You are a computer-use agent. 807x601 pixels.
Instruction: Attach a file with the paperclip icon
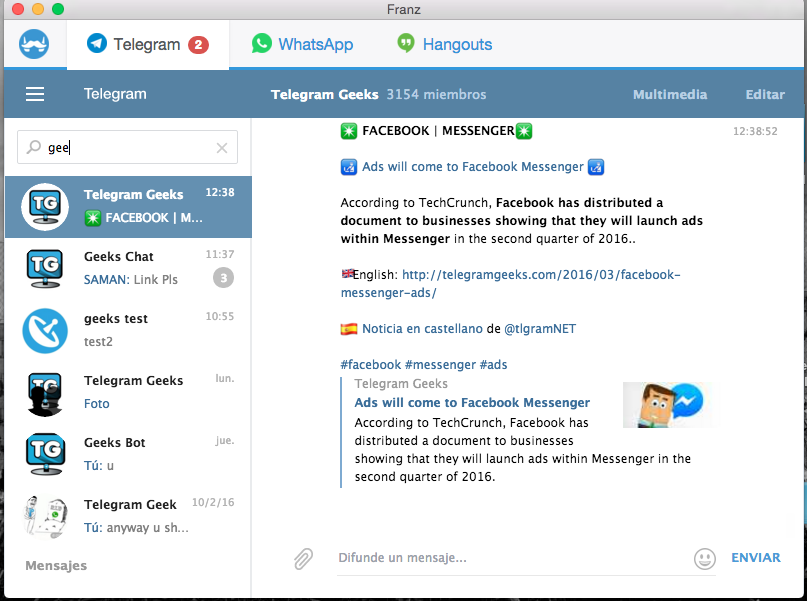(x=304, y=558)
